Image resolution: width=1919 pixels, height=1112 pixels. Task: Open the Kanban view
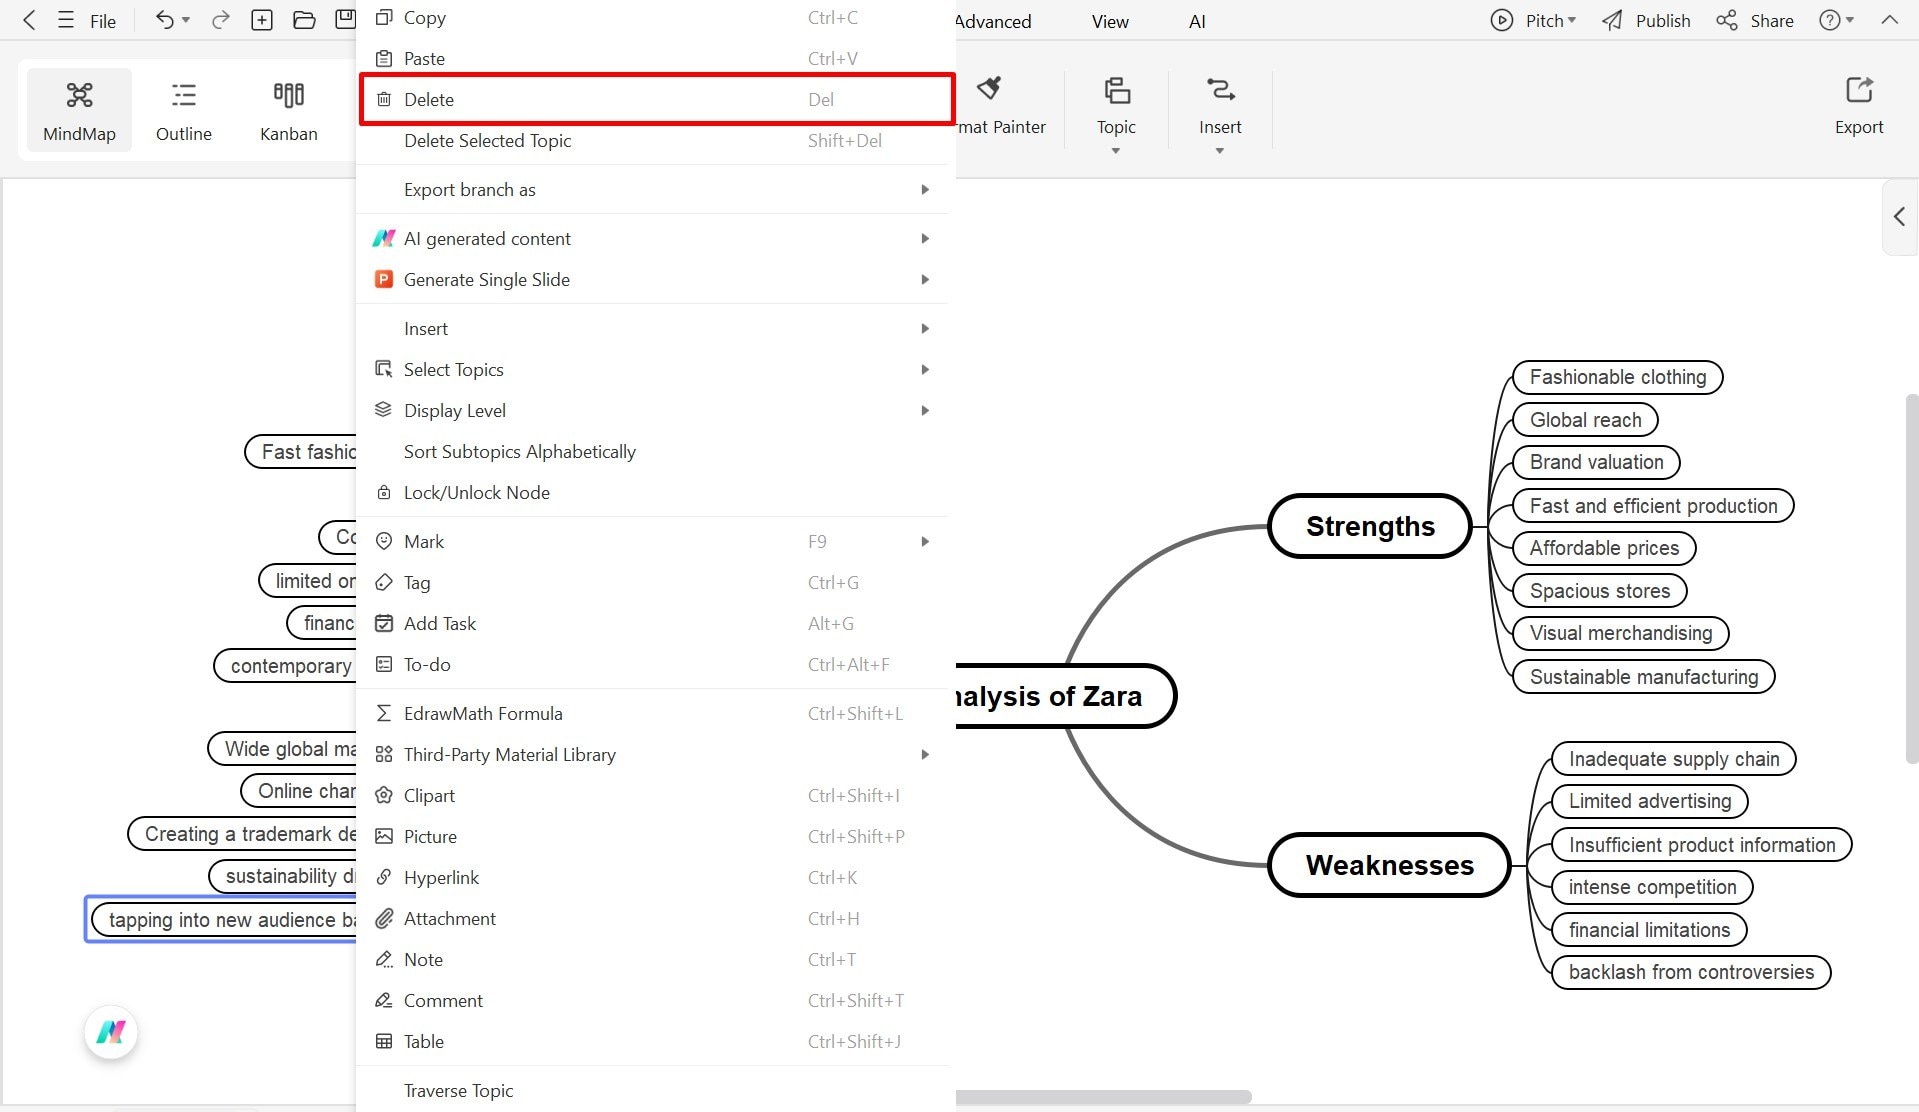click(288, 110)
